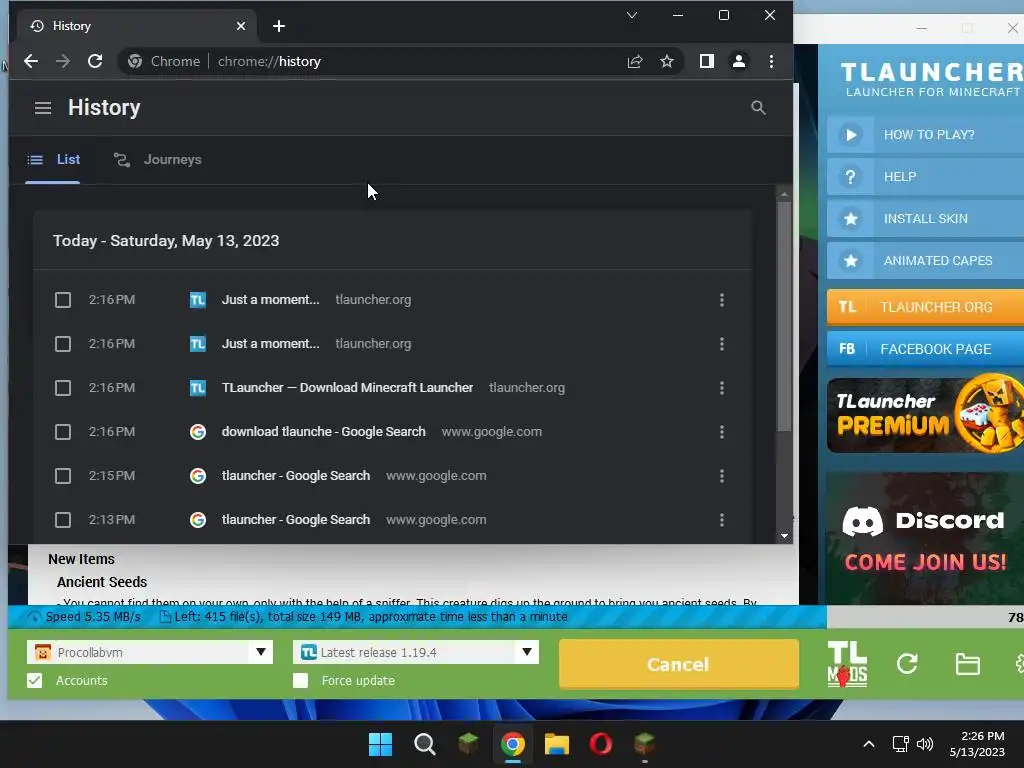Open TLAUNCHER.ORG orange button
Image resolution: width=1024 pixels, height=768 pixels.
point(925,307)
